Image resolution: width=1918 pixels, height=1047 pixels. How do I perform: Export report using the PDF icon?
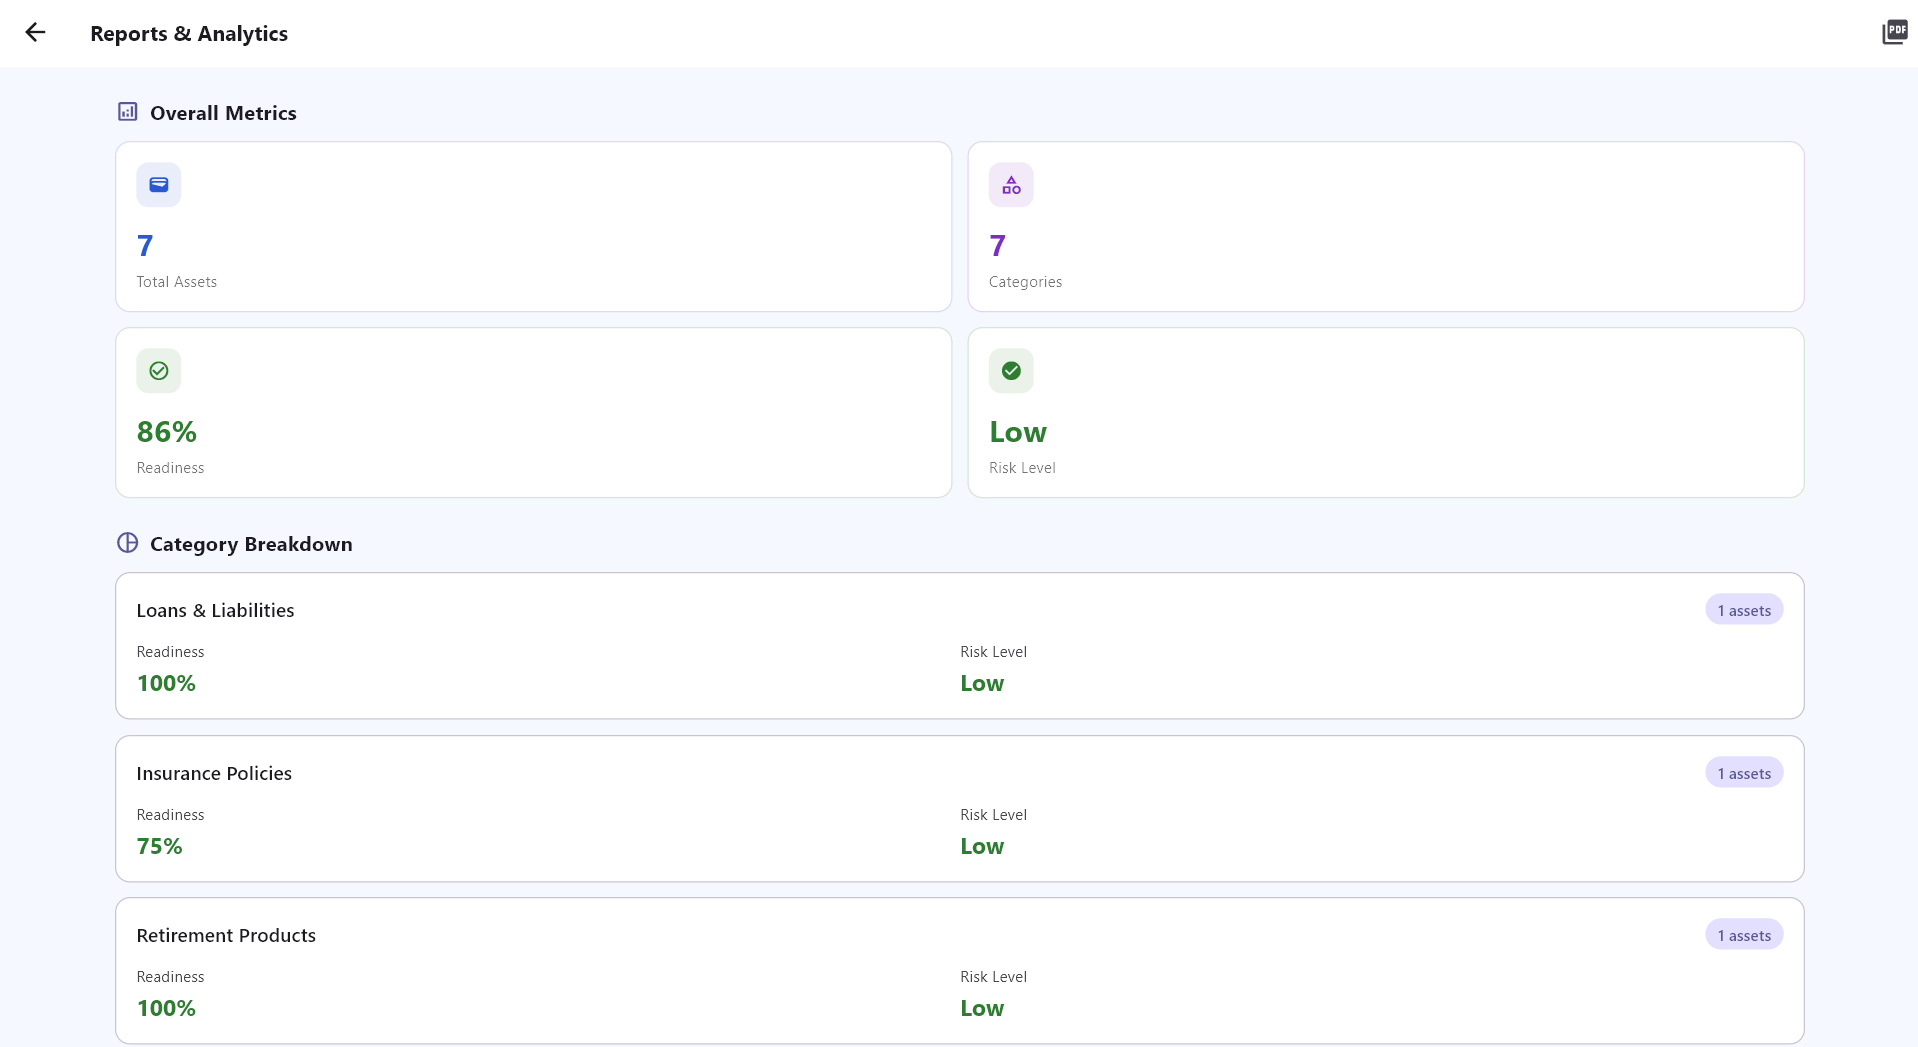pos(1894,33)
